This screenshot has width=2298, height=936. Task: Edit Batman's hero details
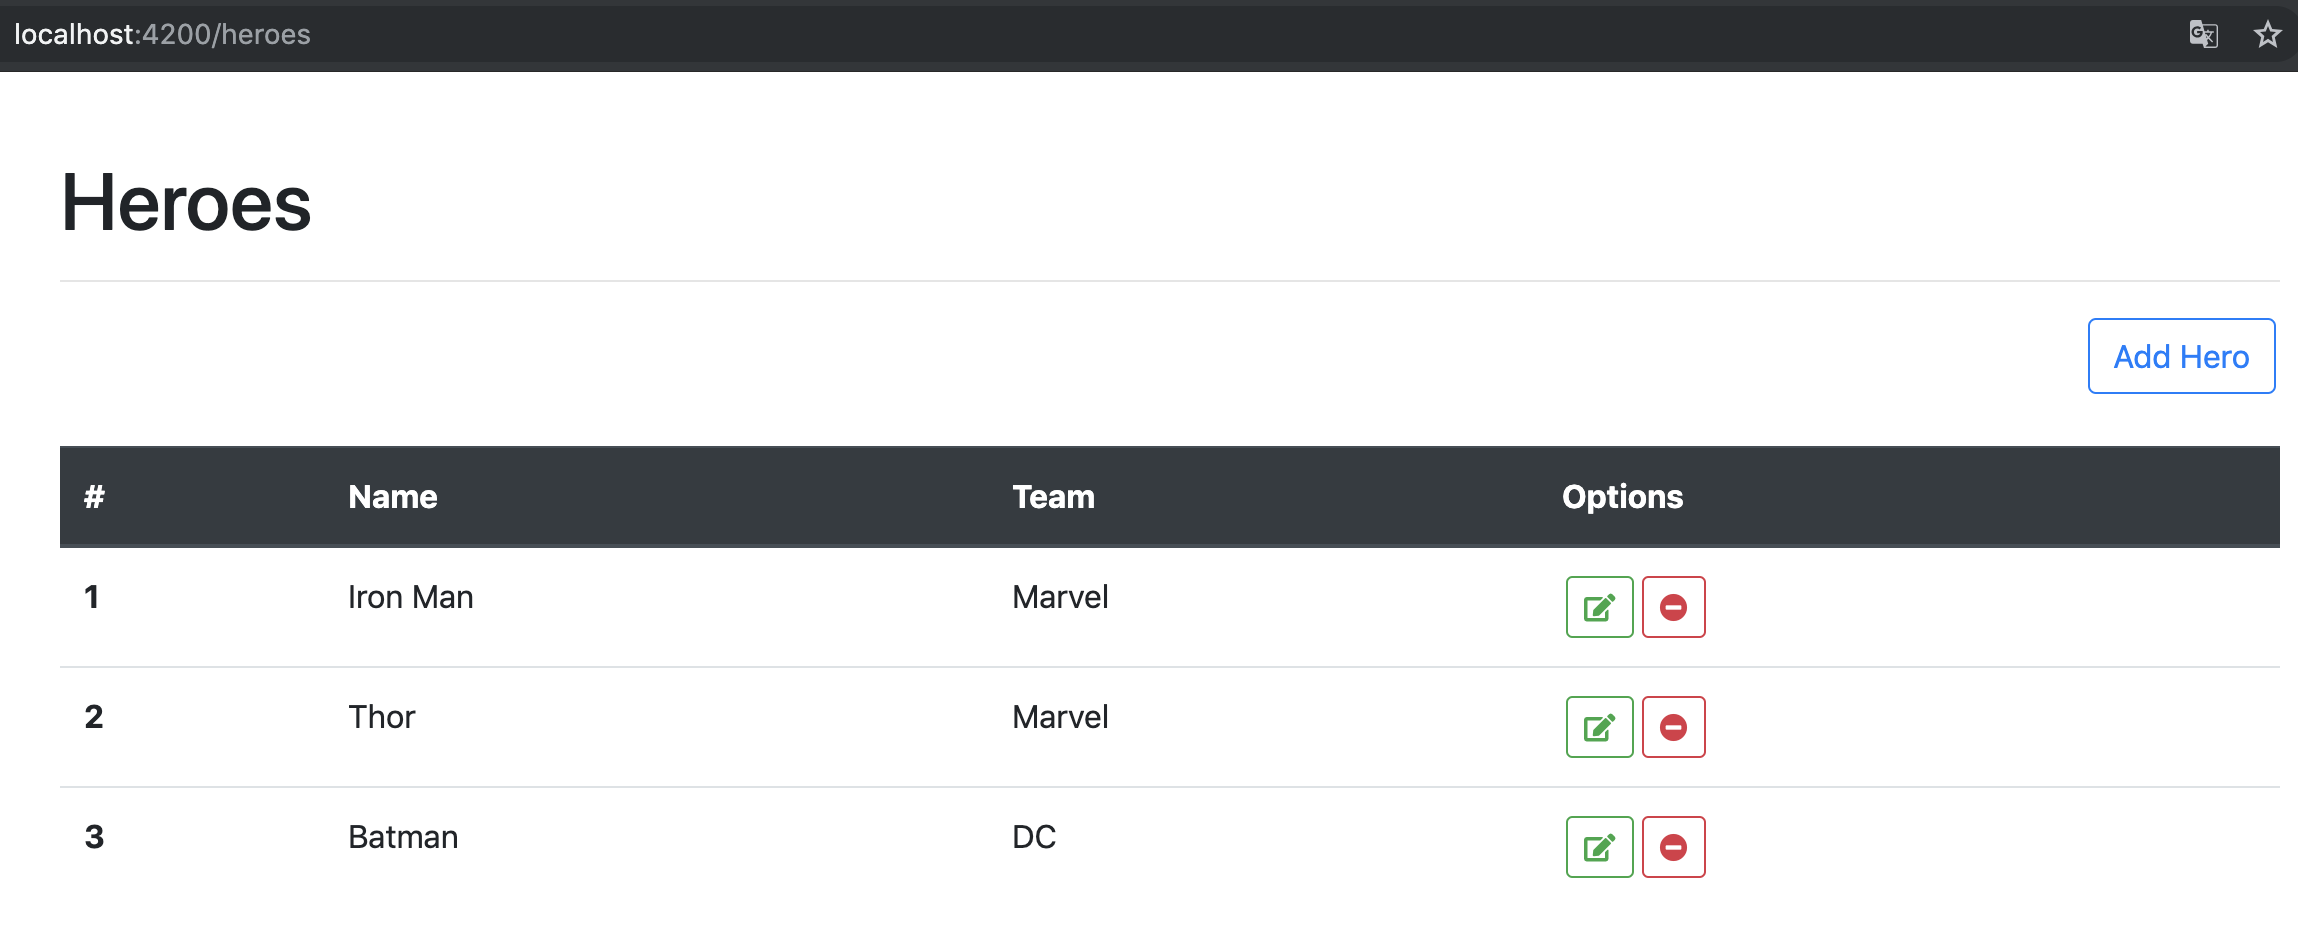pos(1599,847)
